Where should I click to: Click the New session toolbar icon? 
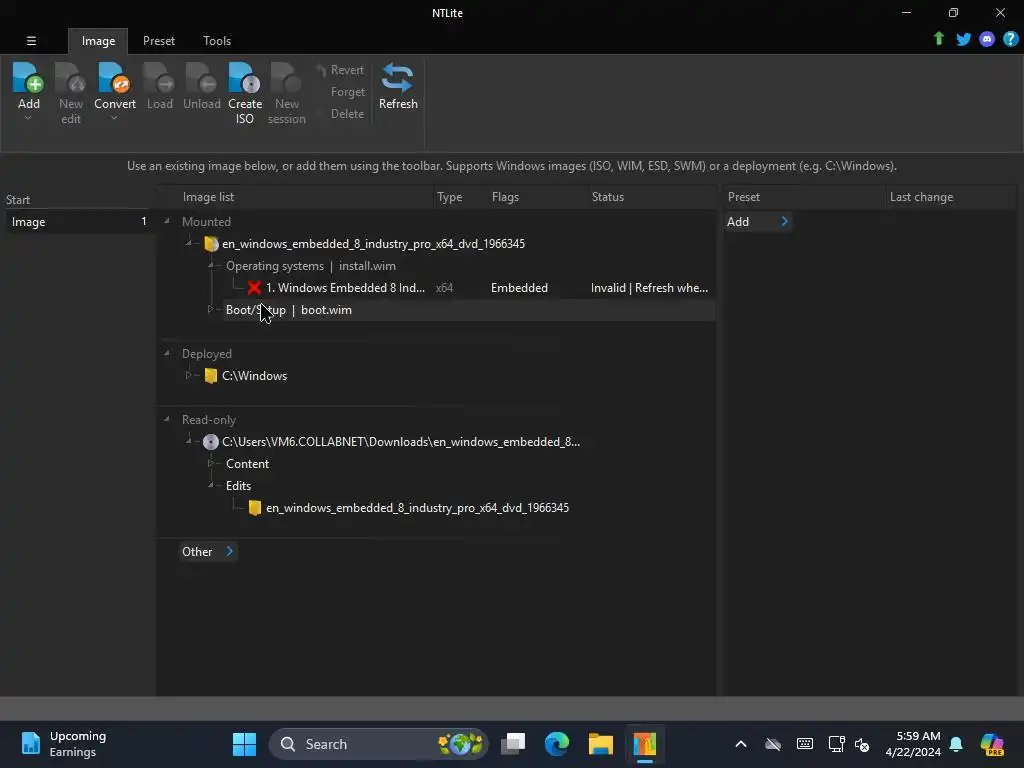point(286,78)
